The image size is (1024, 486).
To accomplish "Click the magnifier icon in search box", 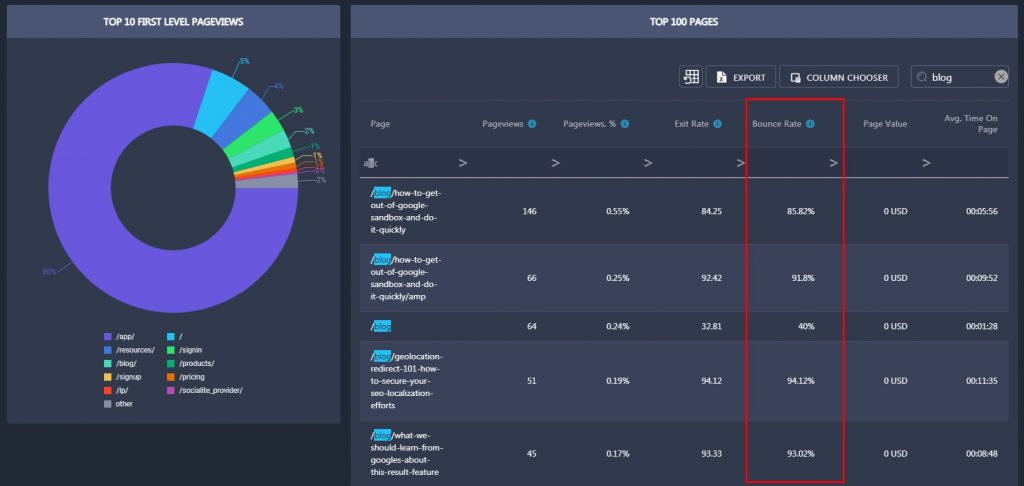I will pos(921,77).
